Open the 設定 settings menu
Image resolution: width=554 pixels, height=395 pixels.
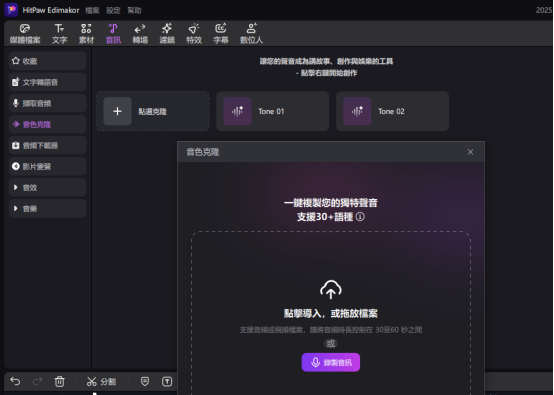pos(113,11)
